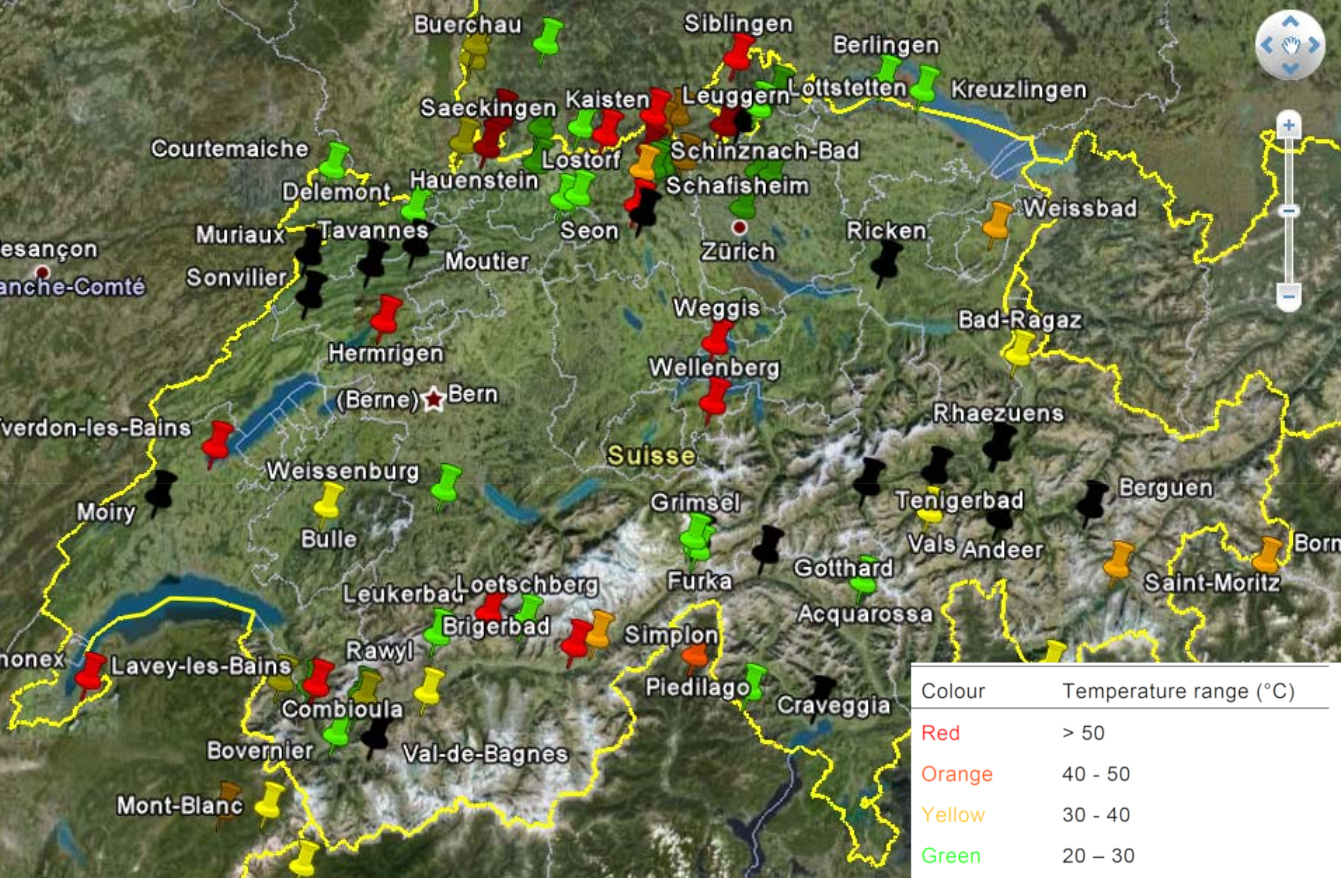Pan the map down with the bottom arrow
Screen dimensions: 1341x878
point(1290,68)
